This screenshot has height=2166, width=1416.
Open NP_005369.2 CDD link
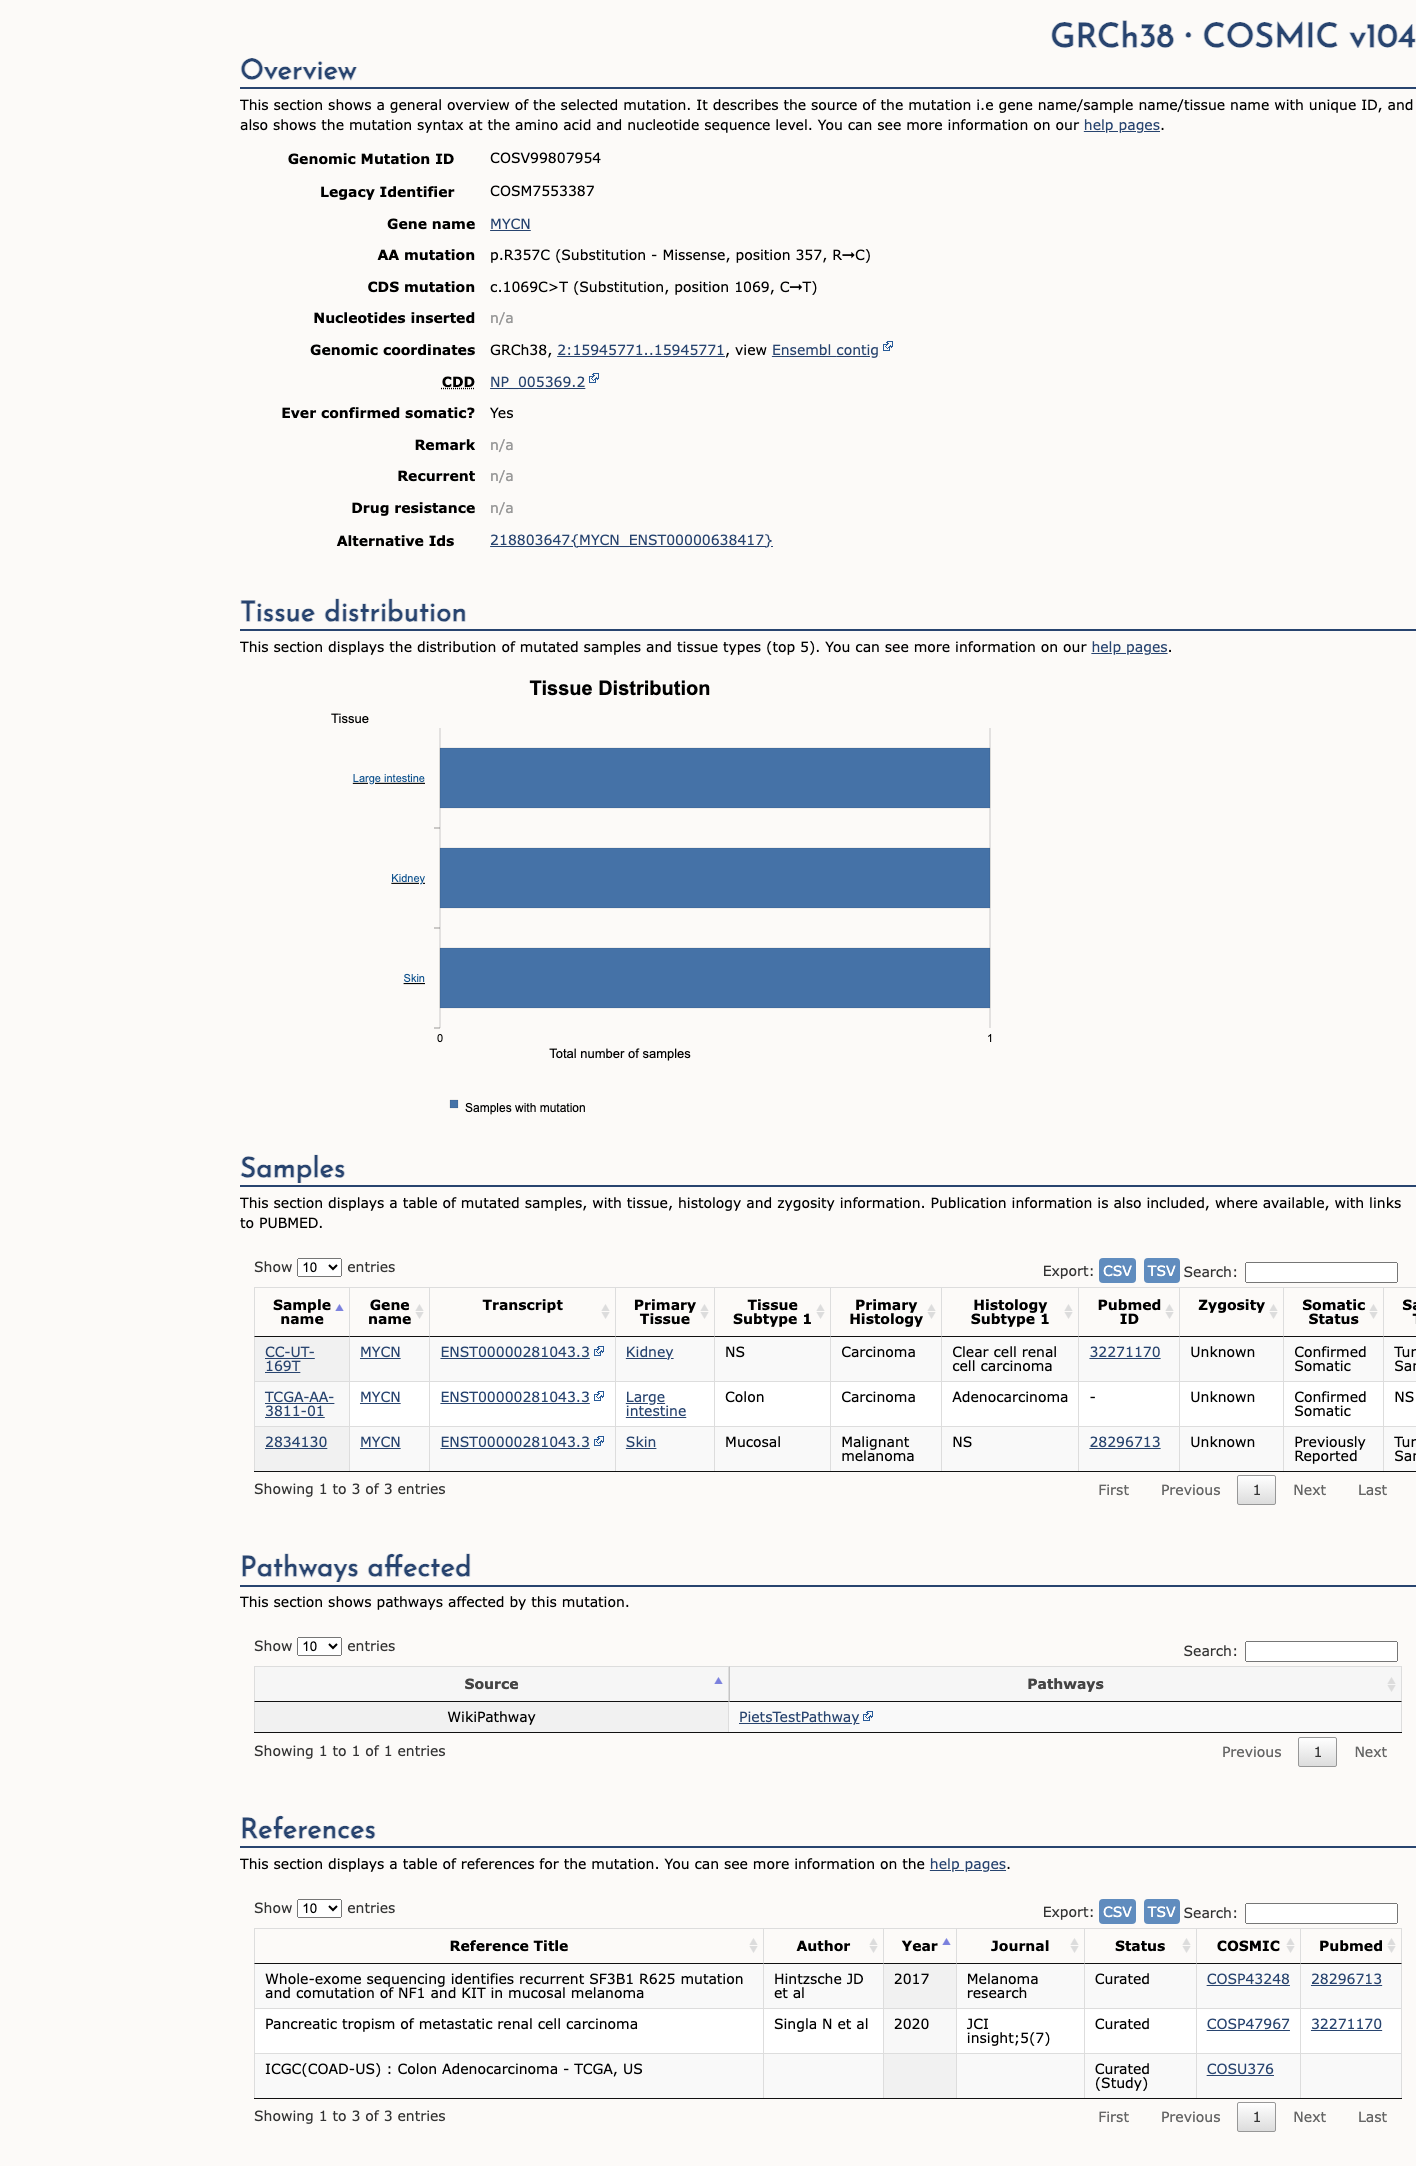click(x=538, y=382)
